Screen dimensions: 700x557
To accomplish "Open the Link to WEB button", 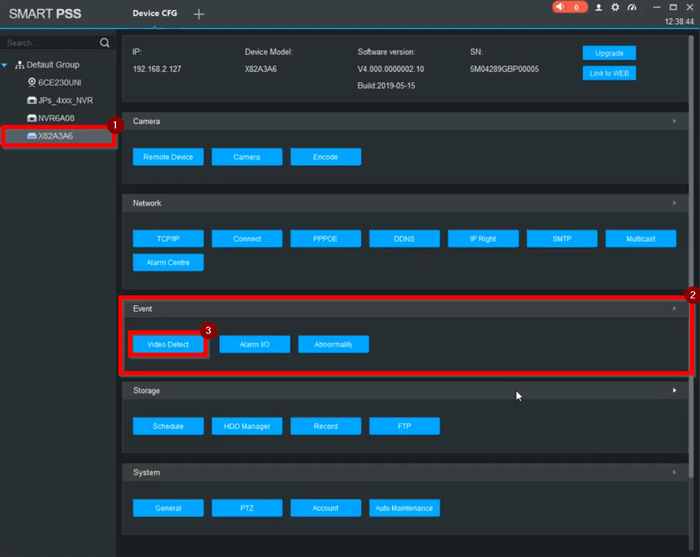I will coord(608,73).
